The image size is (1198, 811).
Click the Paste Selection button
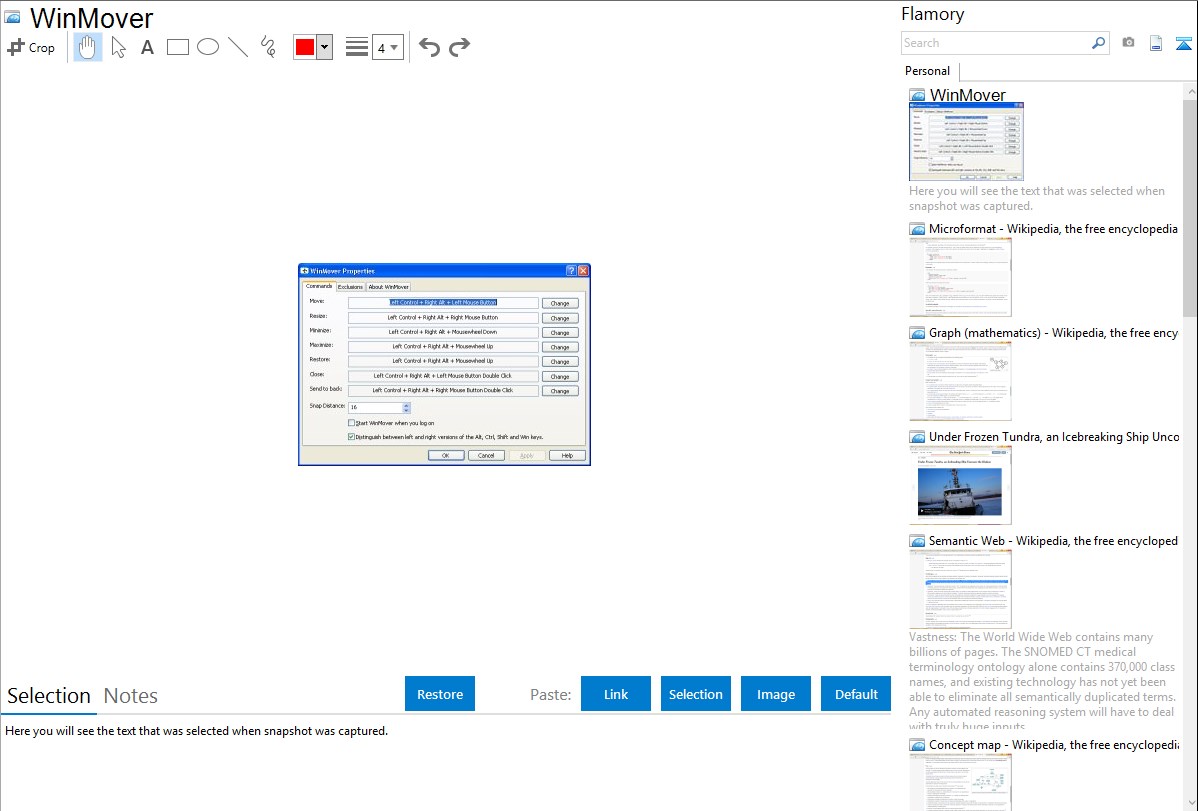tap(695, 694)
